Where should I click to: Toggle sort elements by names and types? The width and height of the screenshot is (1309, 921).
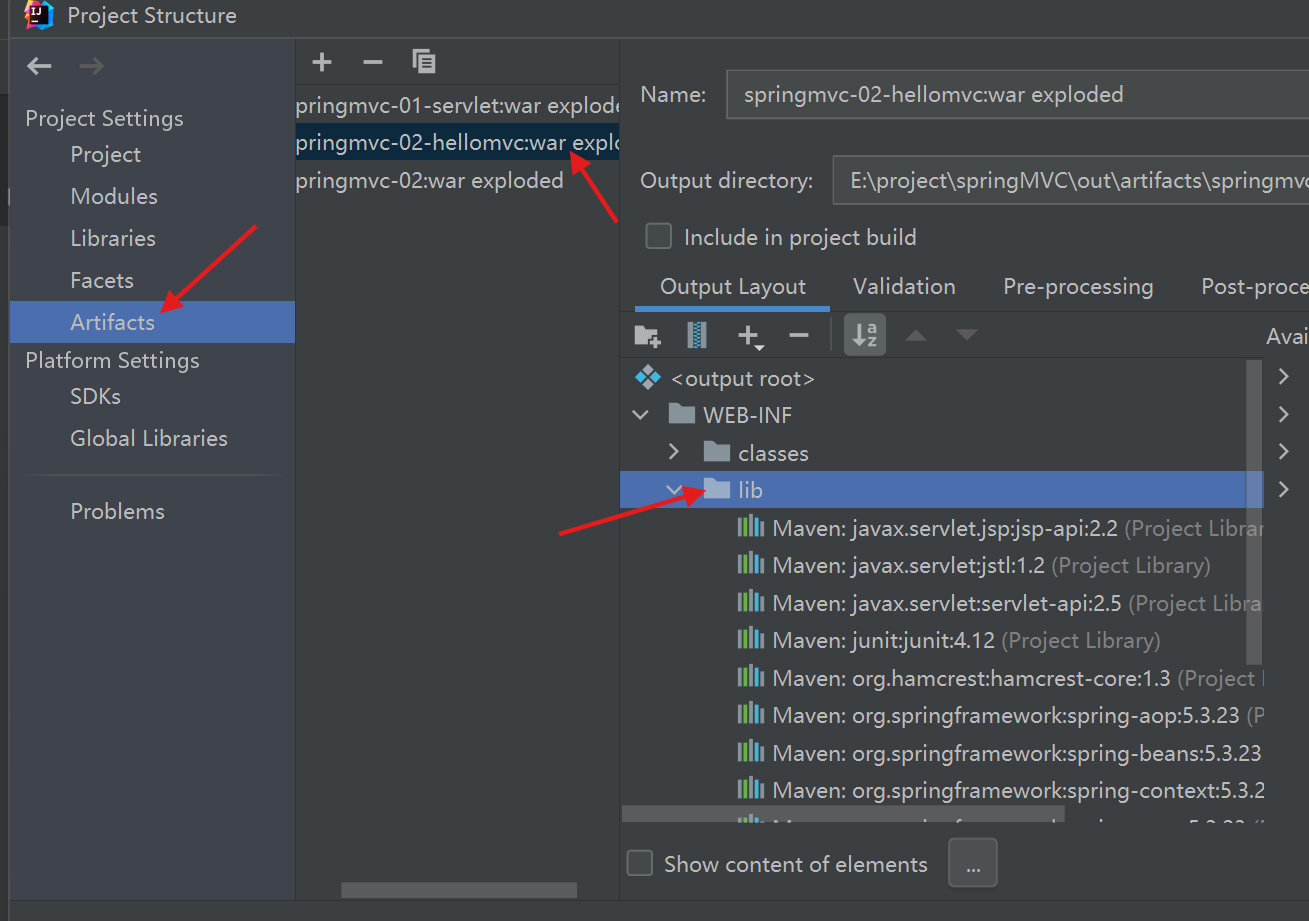click(864, 336)
